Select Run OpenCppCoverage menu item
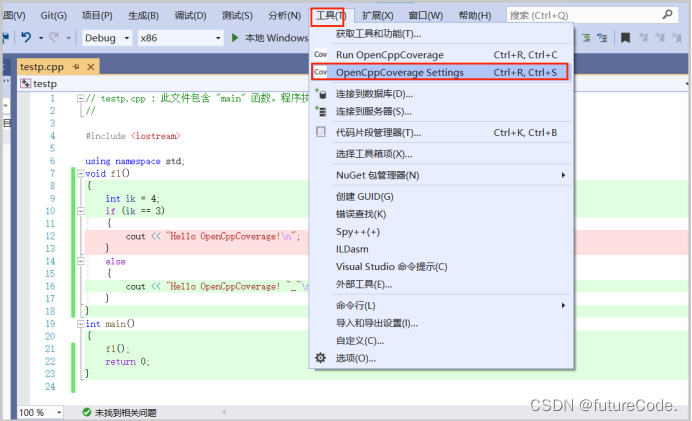Image resolution: width=692 pixels, height=421 pixels. pyautogui.click(x=441, y=55)
